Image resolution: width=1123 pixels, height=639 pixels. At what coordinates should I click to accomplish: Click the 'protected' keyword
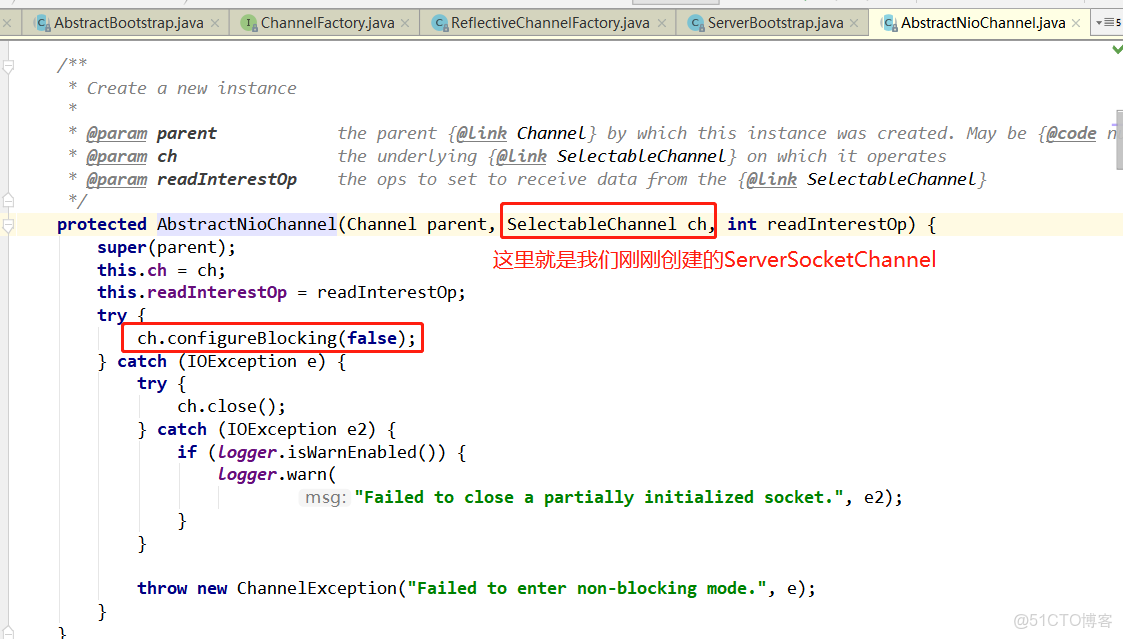pos(102,224)
